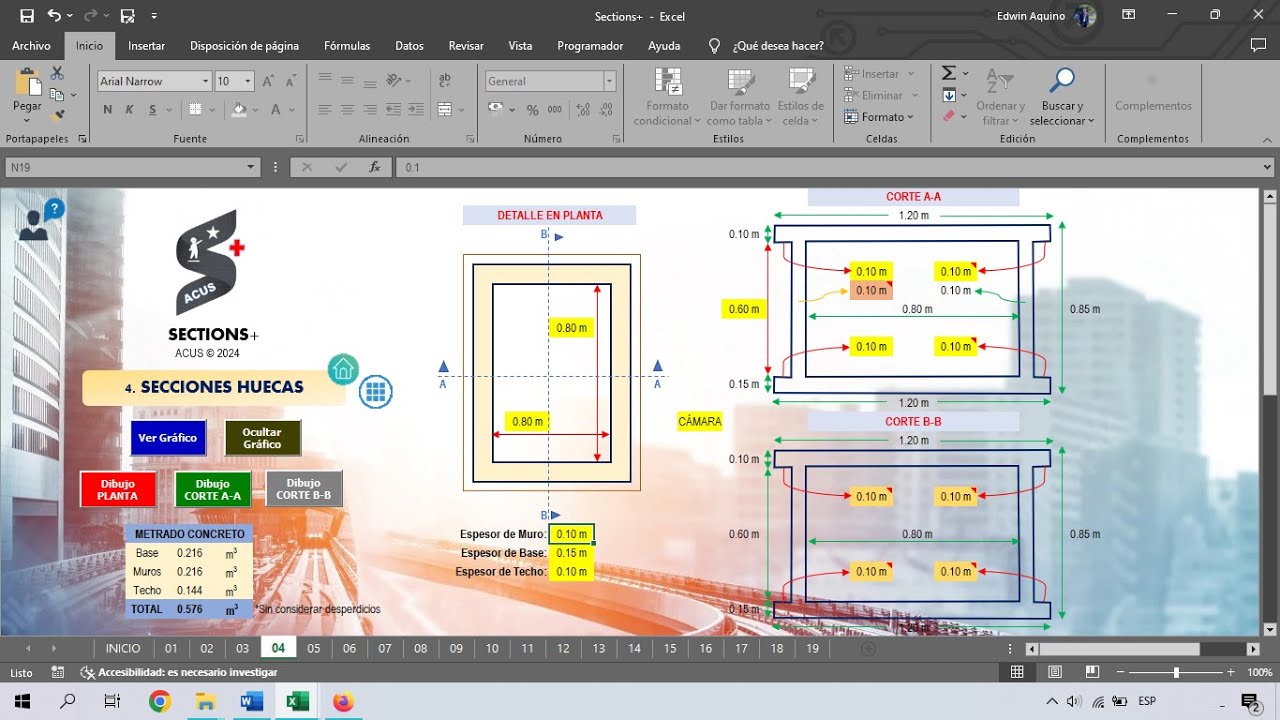Screen dimensions: 1280x720
Task: Decrease font size with small A
Action: [x=290, y=81]
